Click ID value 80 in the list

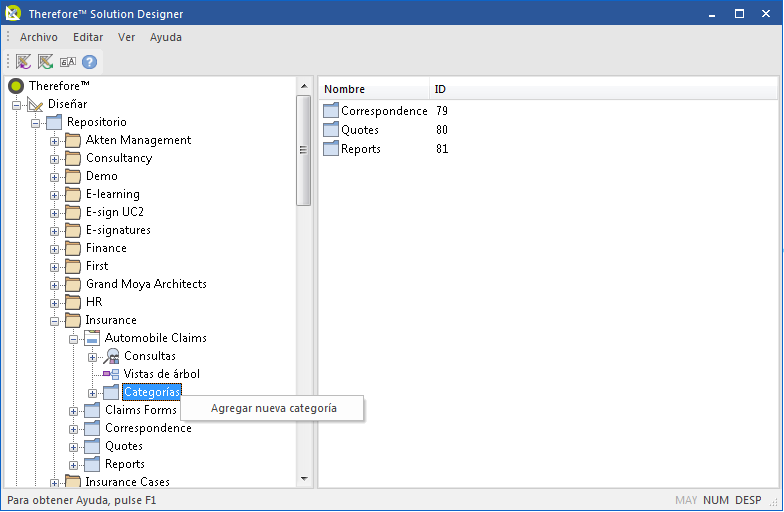[442, 130]
